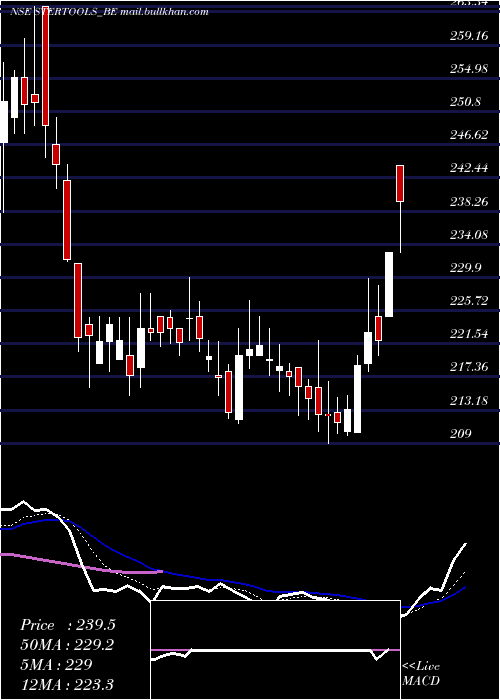Click the 254.98 price axis label

(x=469, y=69)
